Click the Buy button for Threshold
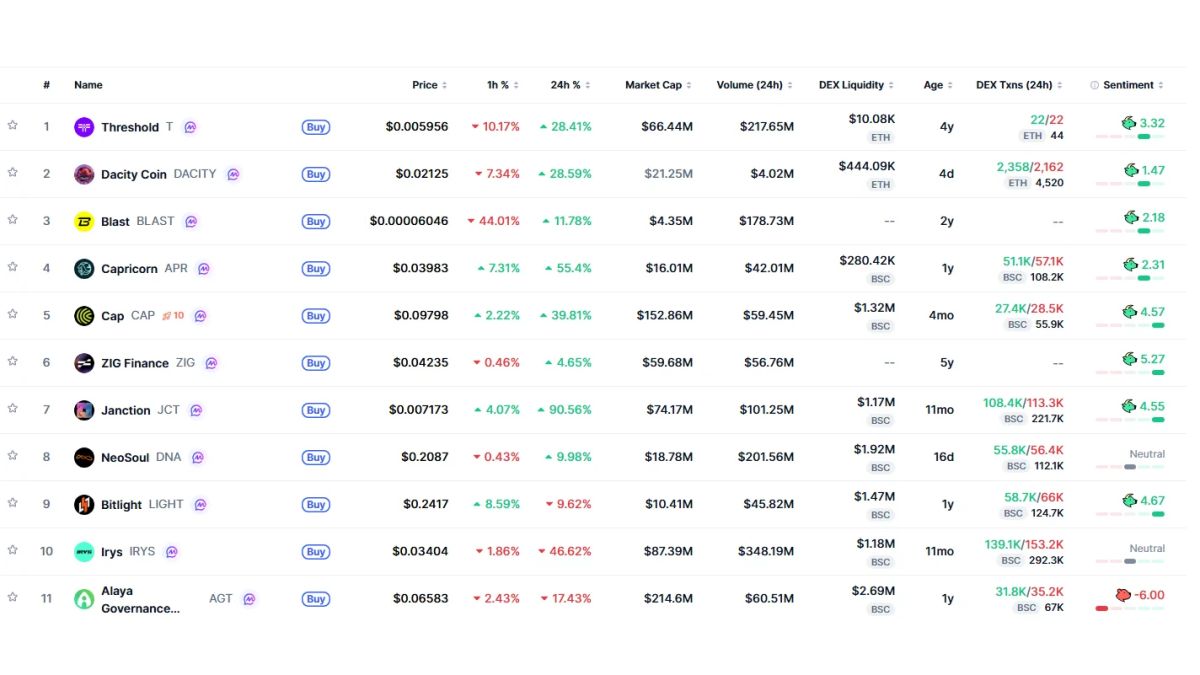 tap(316, 127)
